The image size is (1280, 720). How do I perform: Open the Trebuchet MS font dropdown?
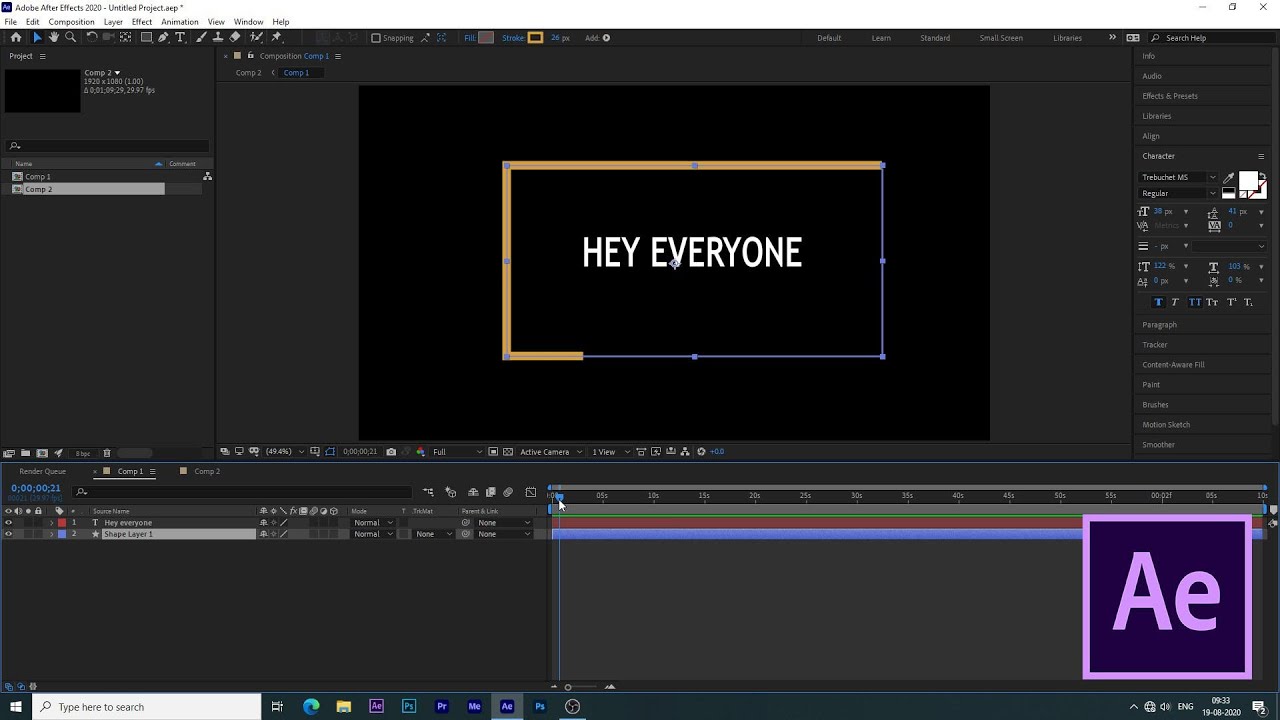(1178, 177)
